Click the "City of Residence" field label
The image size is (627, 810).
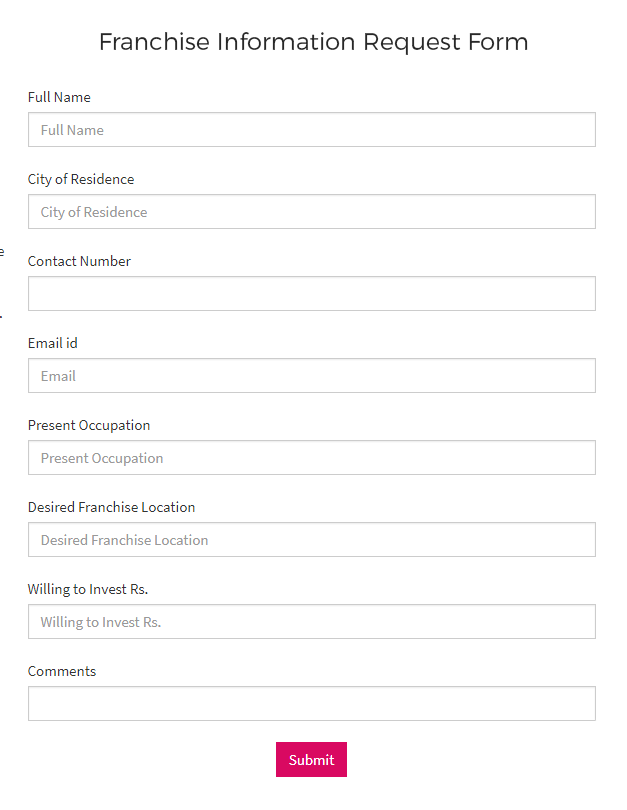point(81,179)
